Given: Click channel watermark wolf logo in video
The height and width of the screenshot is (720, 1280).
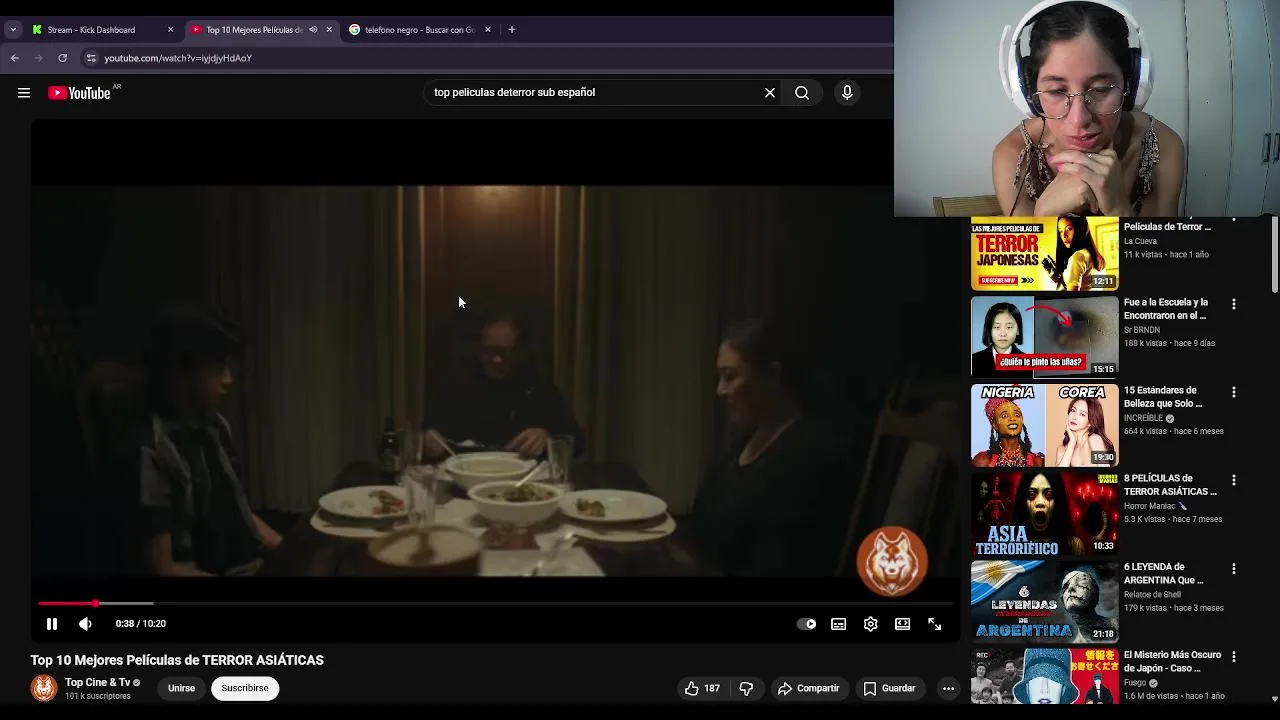Looking at the screenshot, I should (x=892, y=562).
